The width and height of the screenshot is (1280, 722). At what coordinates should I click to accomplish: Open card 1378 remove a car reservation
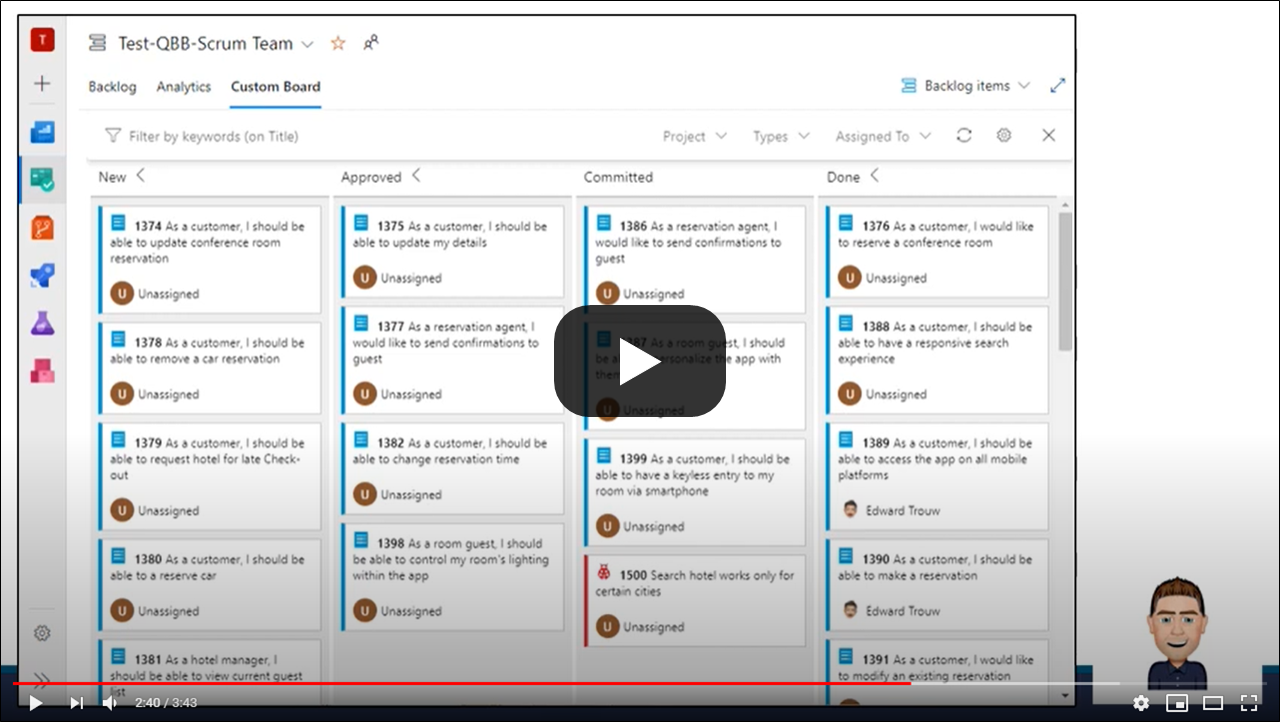coord(210,368)
